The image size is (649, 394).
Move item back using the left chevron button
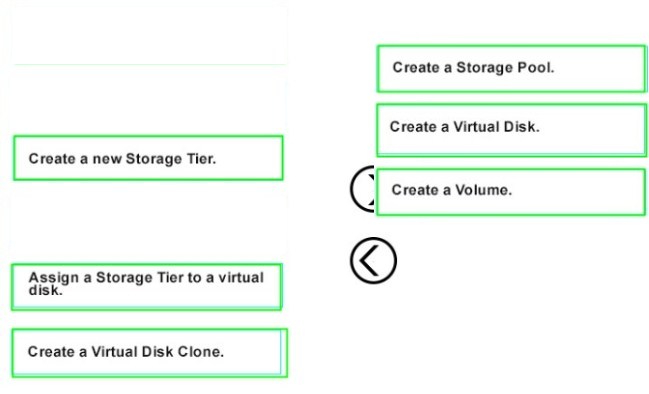pos(373,260)
